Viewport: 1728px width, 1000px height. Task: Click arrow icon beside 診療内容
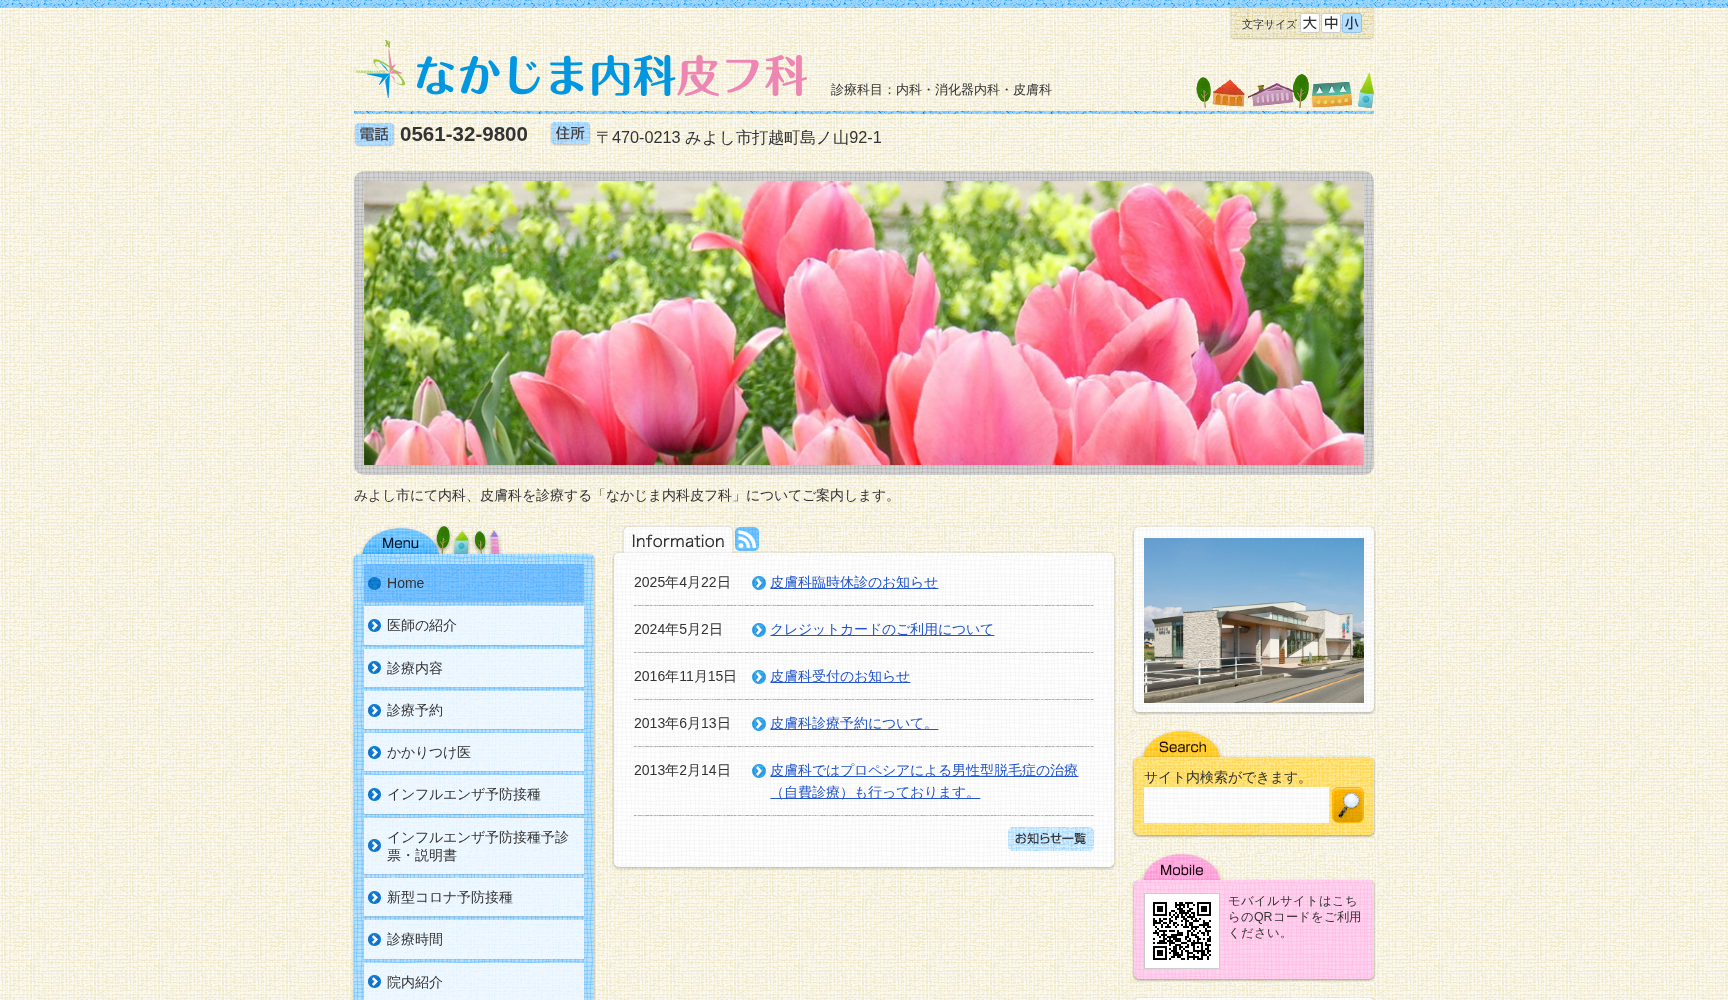pos(374,668)
